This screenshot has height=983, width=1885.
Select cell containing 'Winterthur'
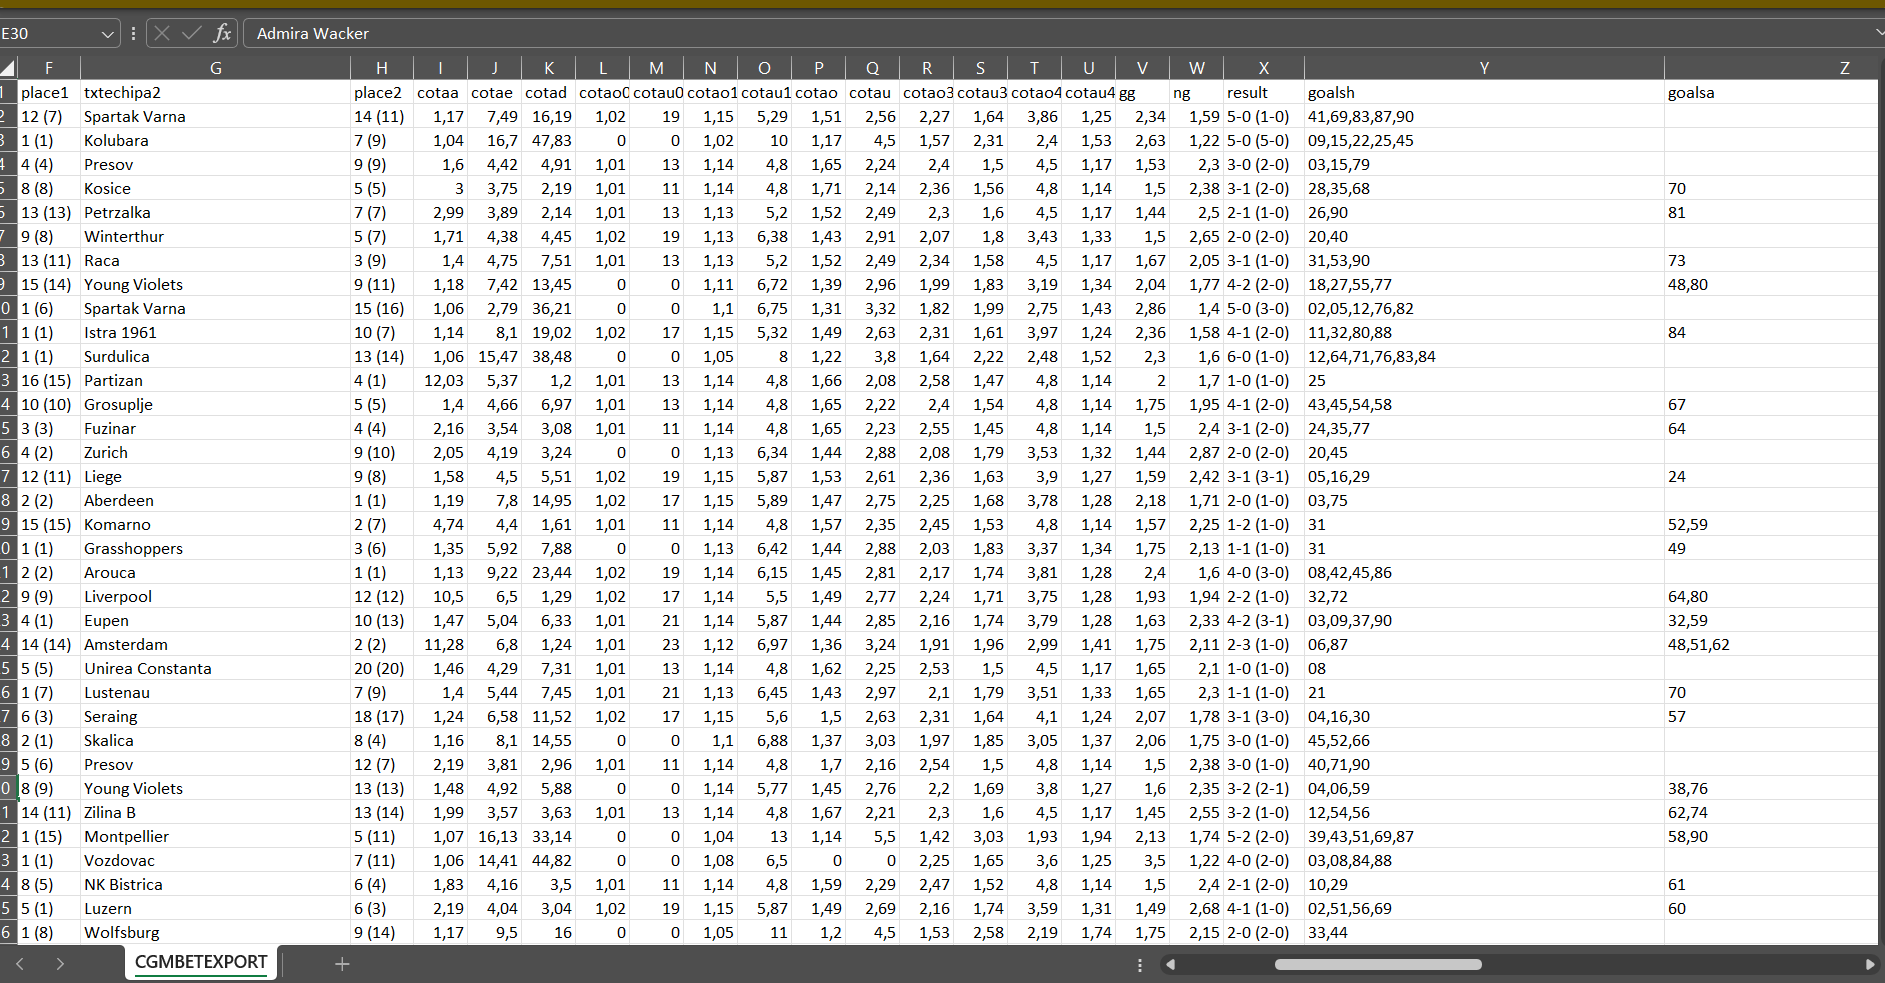pyautogui.click(x=215, y=236)
